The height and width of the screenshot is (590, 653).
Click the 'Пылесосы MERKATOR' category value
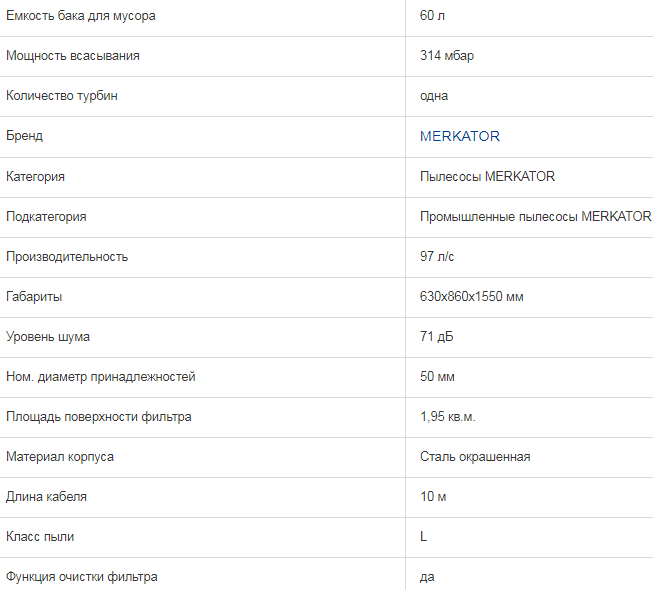487,176
